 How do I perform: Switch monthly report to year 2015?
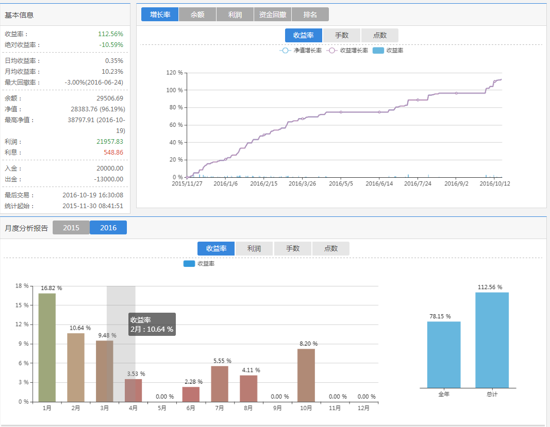coord(71,228)
